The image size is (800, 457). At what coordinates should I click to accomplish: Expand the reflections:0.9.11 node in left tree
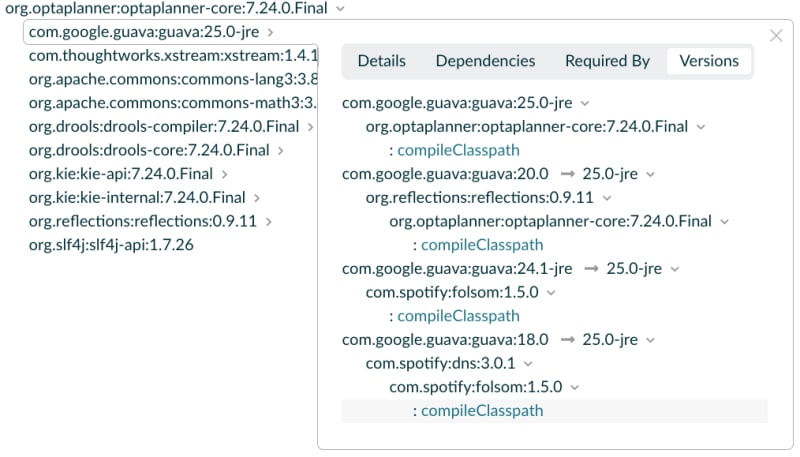pyautogui.click(x=269, y=221)
